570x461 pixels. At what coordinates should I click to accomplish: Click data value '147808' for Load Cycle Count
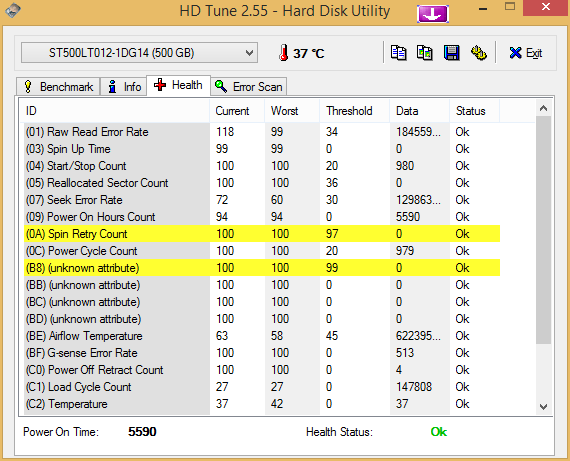coord(414,387)
